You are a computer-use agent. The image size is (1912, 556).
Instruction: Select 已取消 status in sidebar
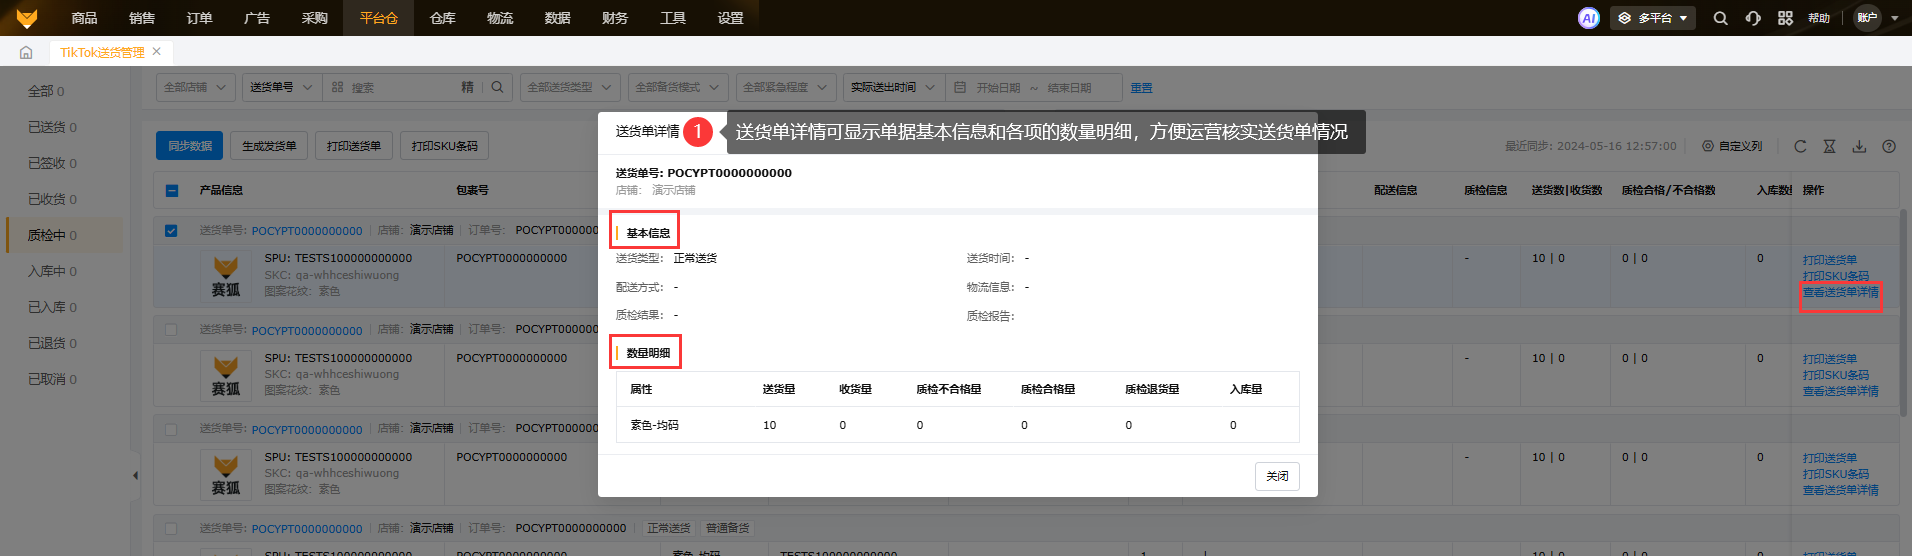[52, 379]
